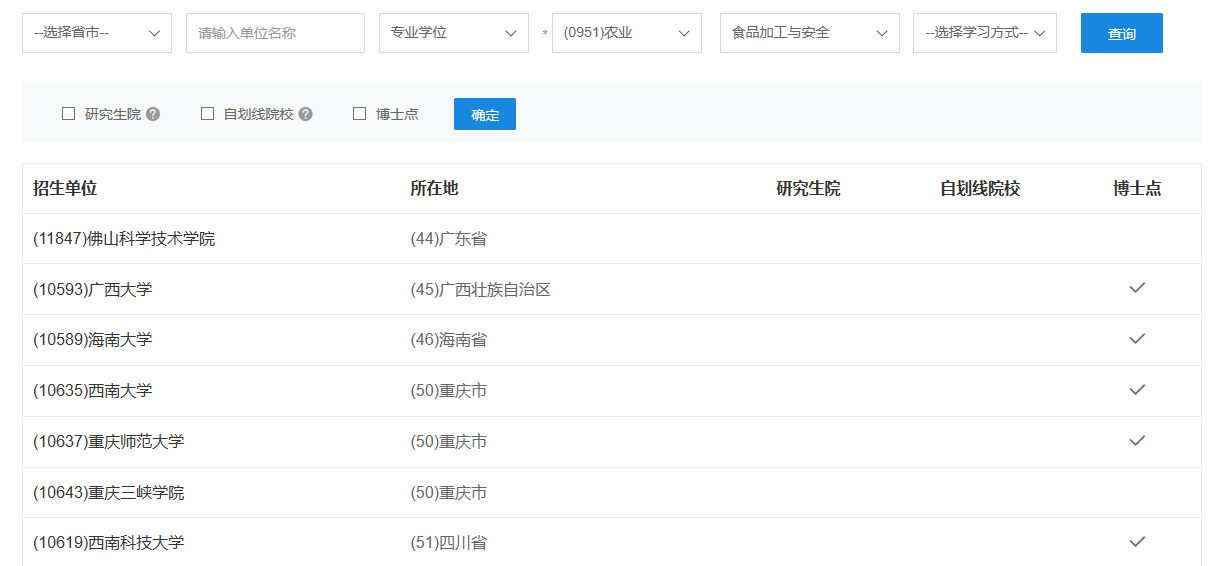Click (46)海南省 location cell

click(x=449, y=340)
